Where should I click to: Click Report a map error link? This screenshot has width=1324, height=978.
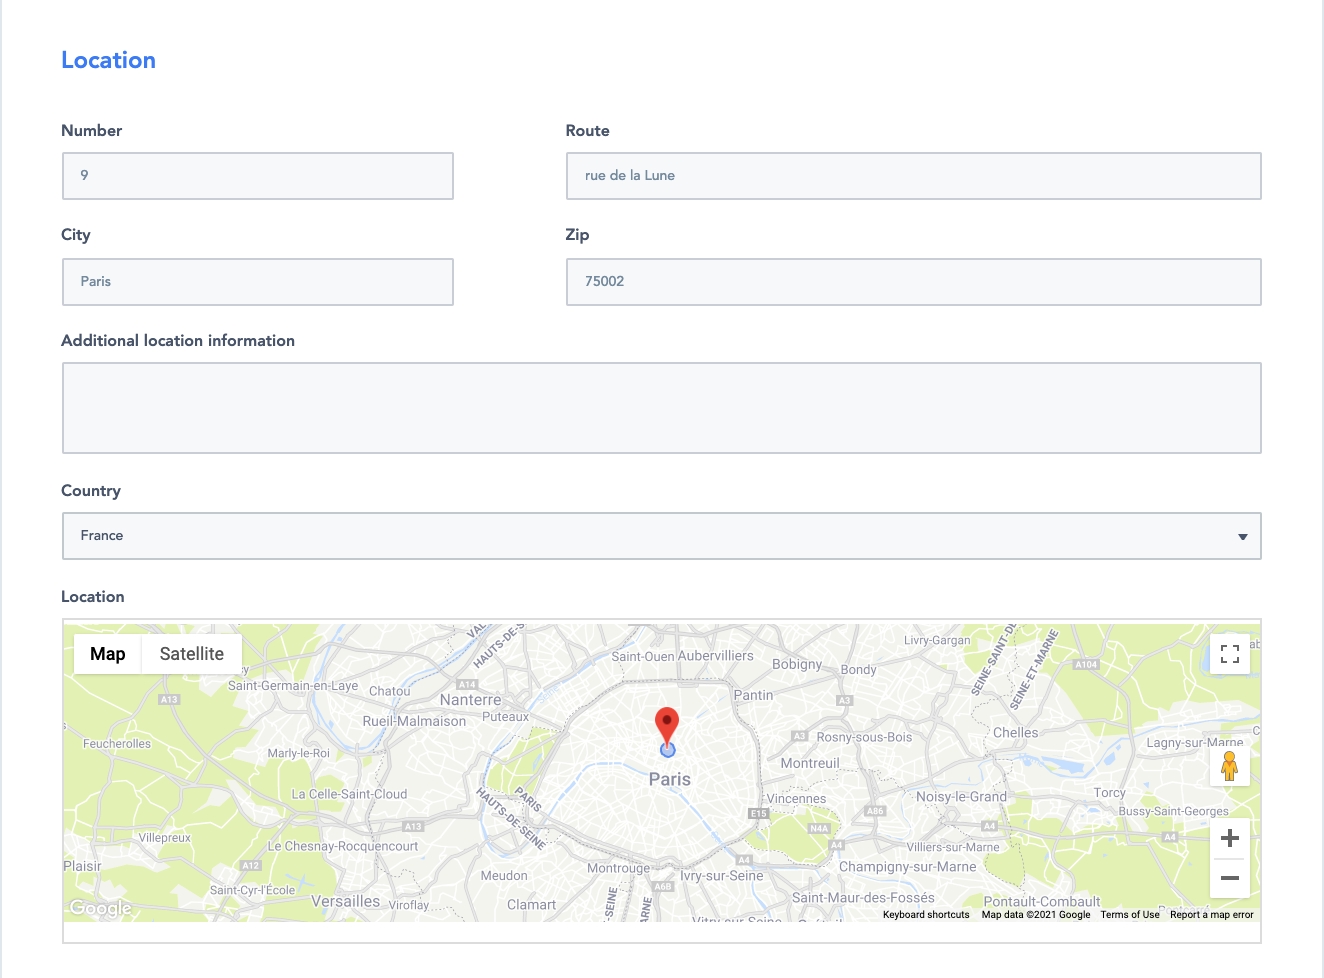[x=1212, y=915]
